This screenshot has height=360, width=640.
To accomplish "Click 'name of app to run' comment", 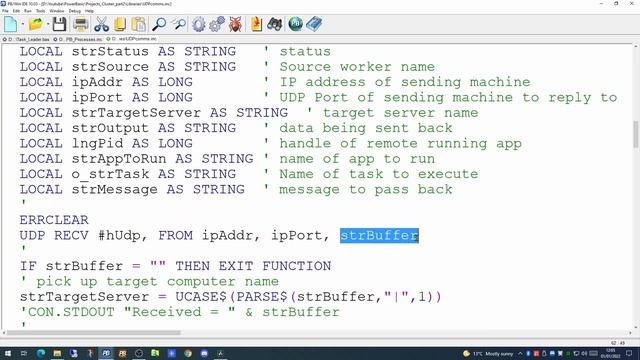I will point(357,159).
